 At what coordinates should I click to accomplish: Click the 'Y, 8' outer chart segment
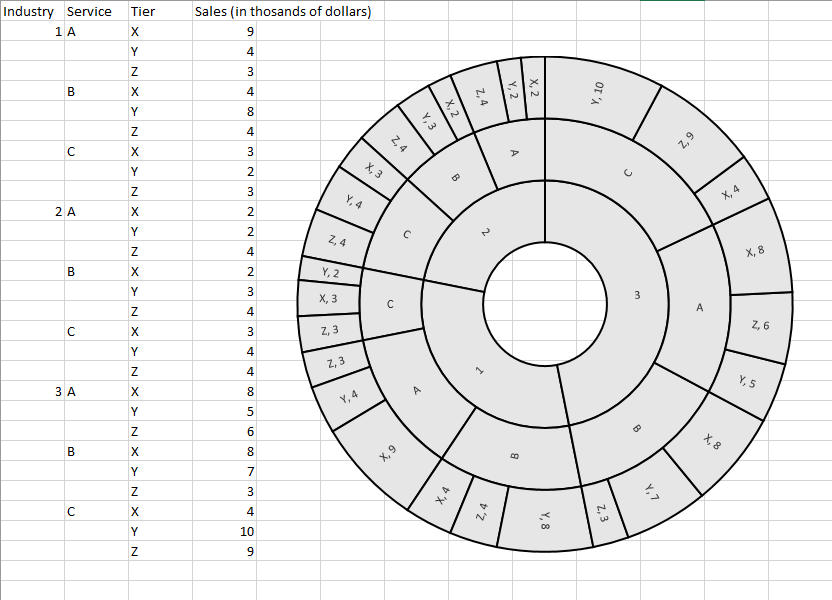tap(545, 520)
